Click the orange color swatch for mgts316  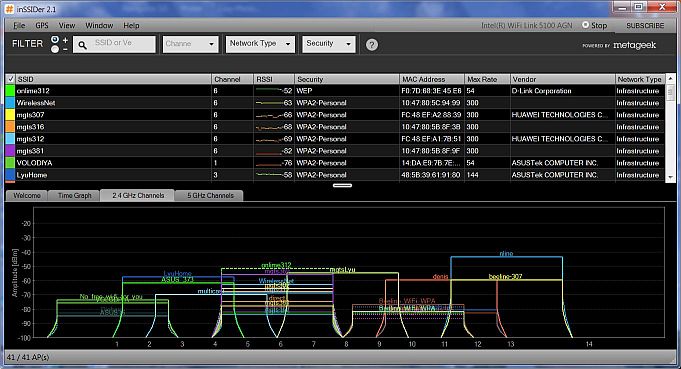pyautogui.click(x=10, y=127)
